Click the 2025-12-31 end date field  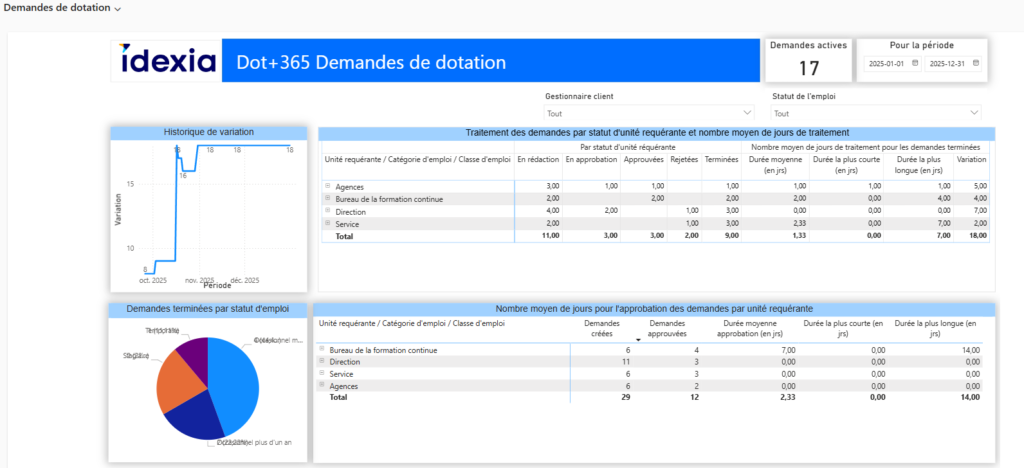[948, 64]
